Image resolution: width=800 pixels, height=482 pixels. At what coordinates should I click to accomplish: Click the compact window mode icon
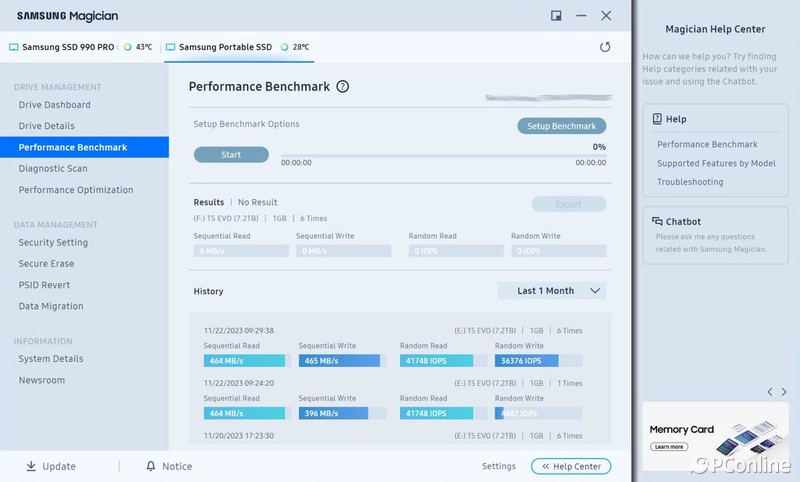click(556, 16)
